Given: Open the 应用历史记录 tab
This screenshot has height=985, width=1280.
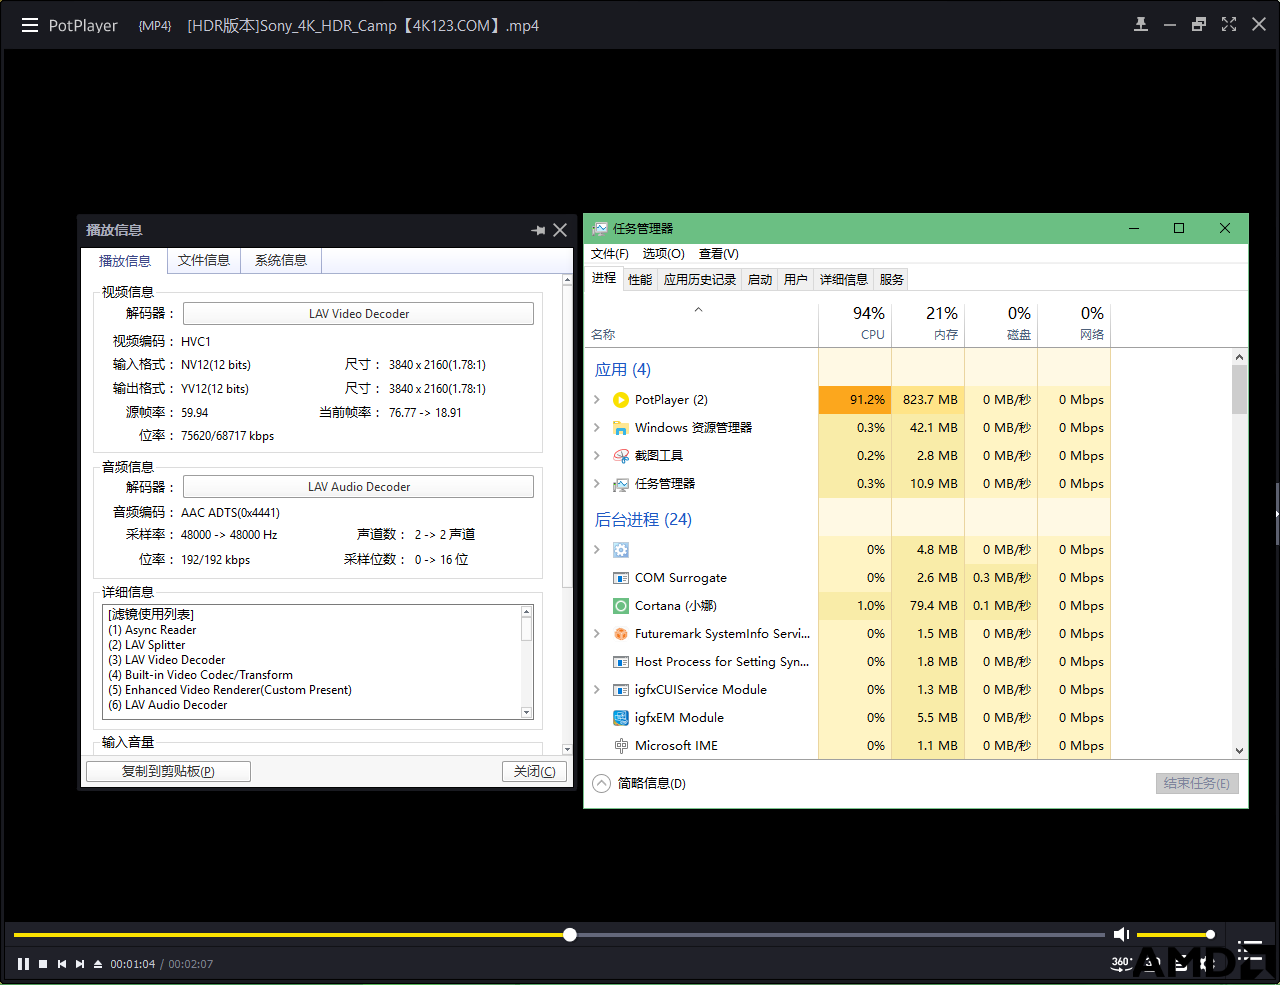Looking at the screenshot, I should pos(700,280).
